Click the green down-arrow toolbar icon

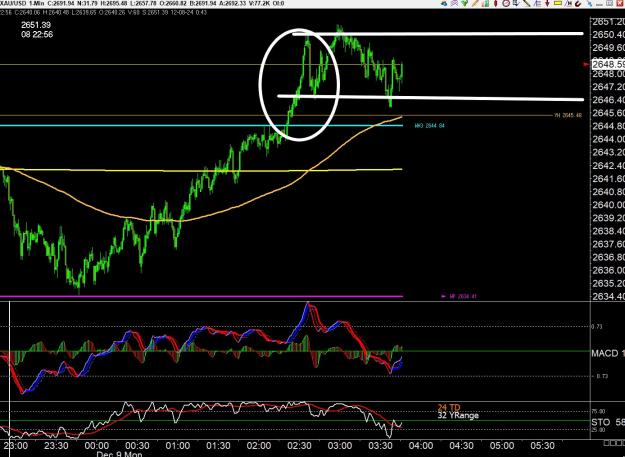(x=464, y=3)
